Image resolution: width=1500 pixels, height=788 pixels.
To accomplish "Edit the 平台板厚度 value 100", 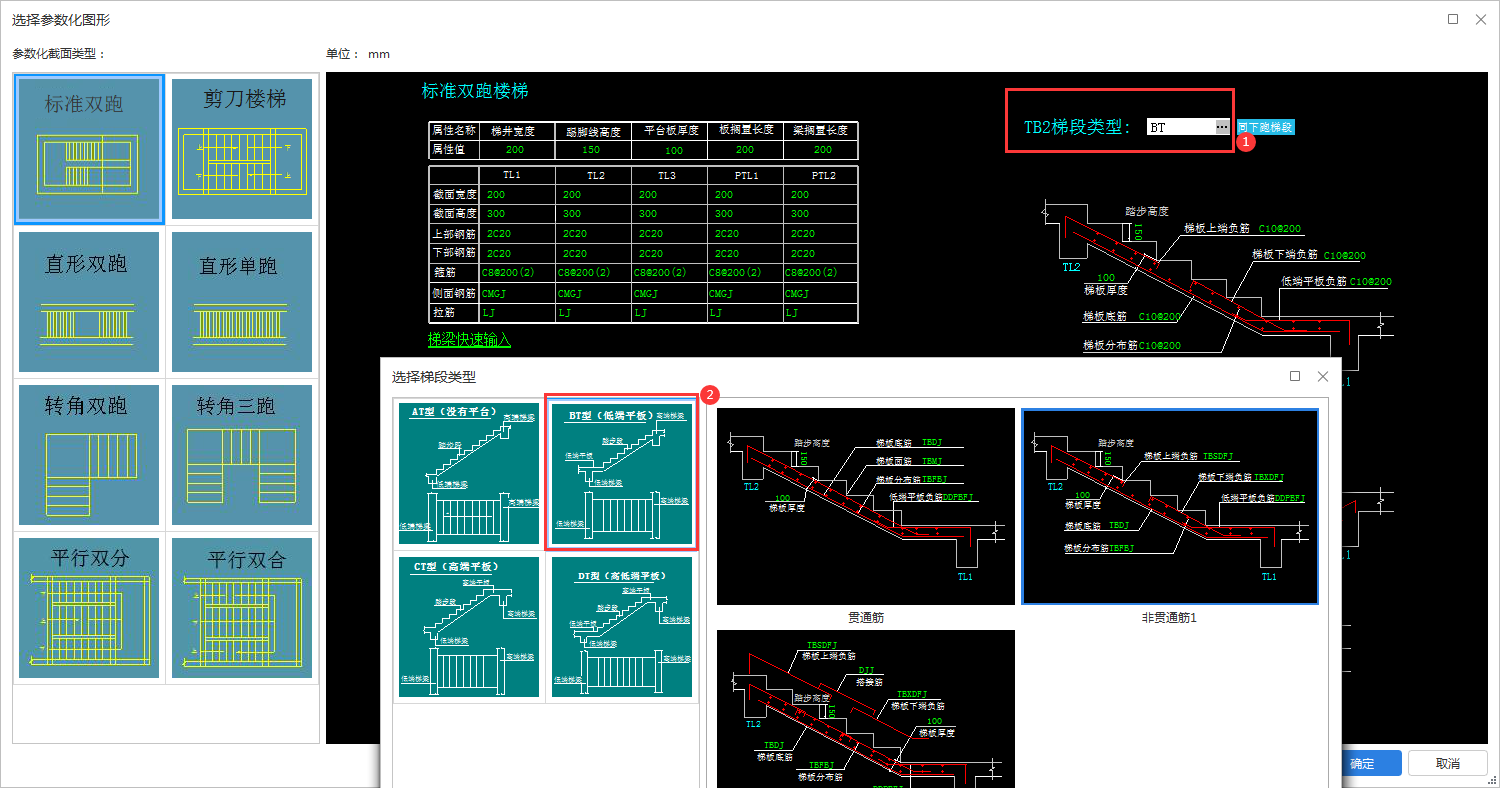I will 673,150.
